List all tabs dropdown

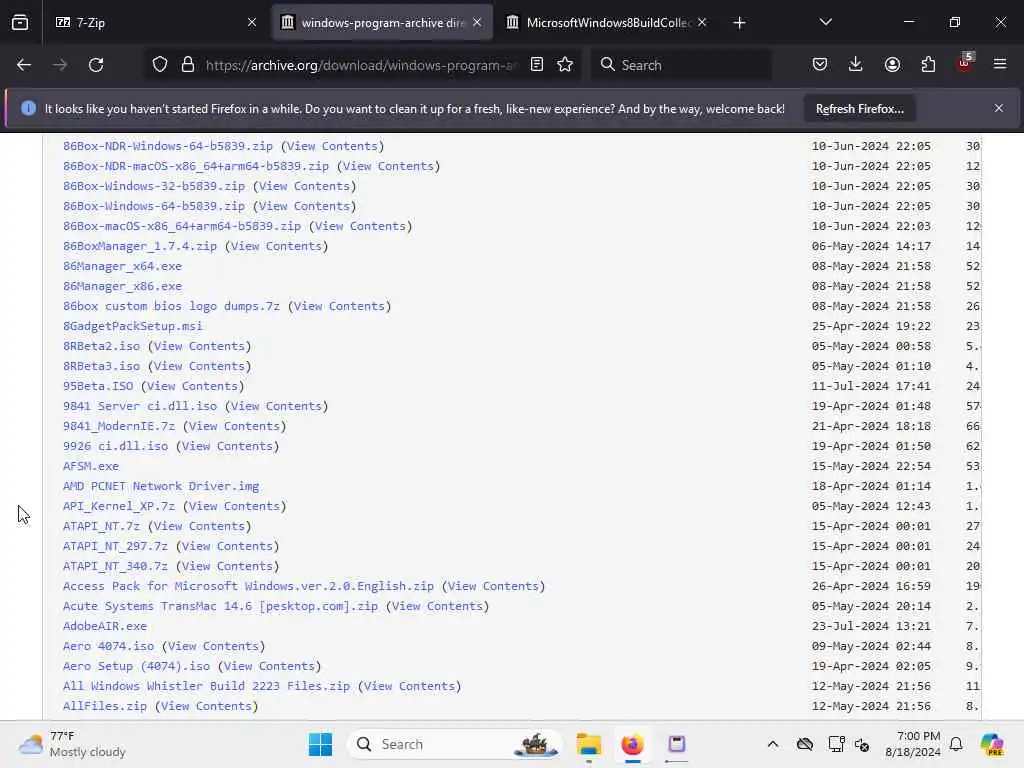coord(826,23)
